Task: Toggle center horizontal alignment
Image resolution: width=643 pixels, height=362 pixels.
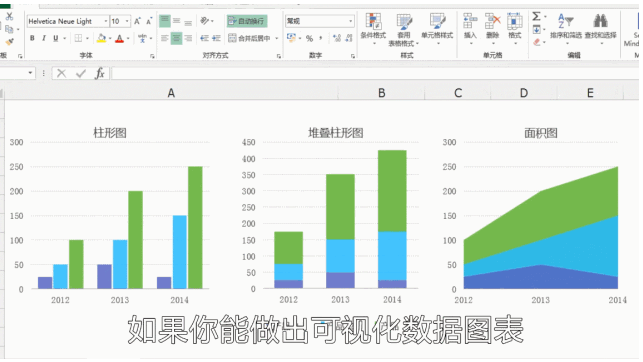Action: 176,38
